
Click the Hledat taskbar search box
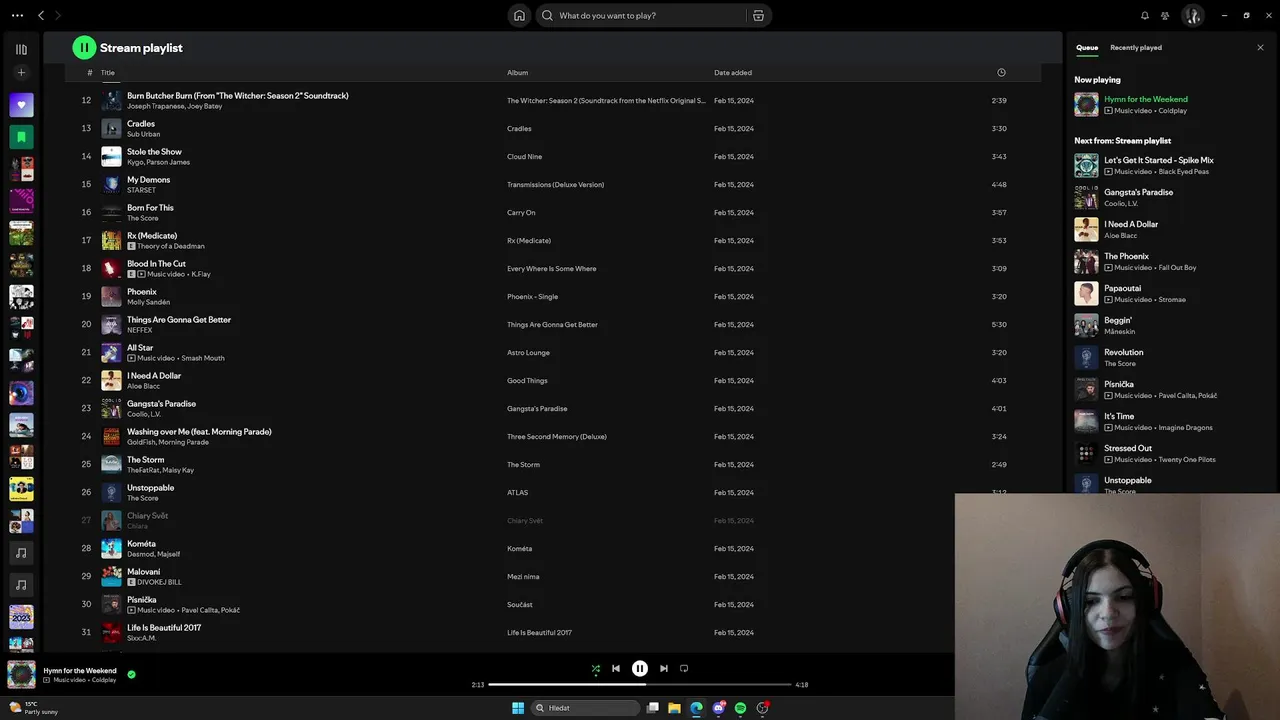586,708
